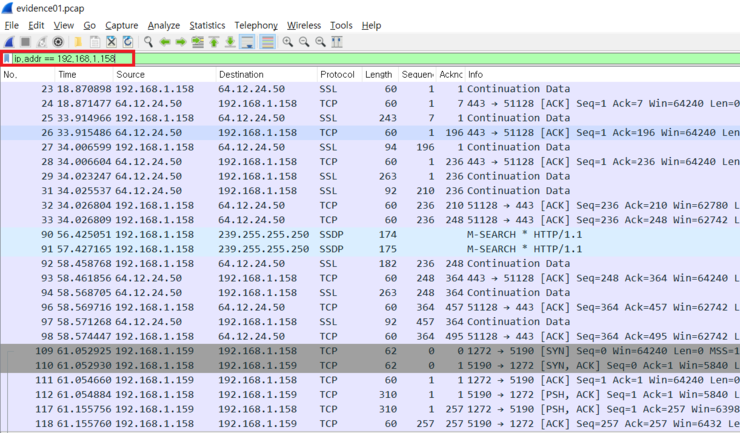
Task: Open a capture file via folder icon
Action: 78,42
